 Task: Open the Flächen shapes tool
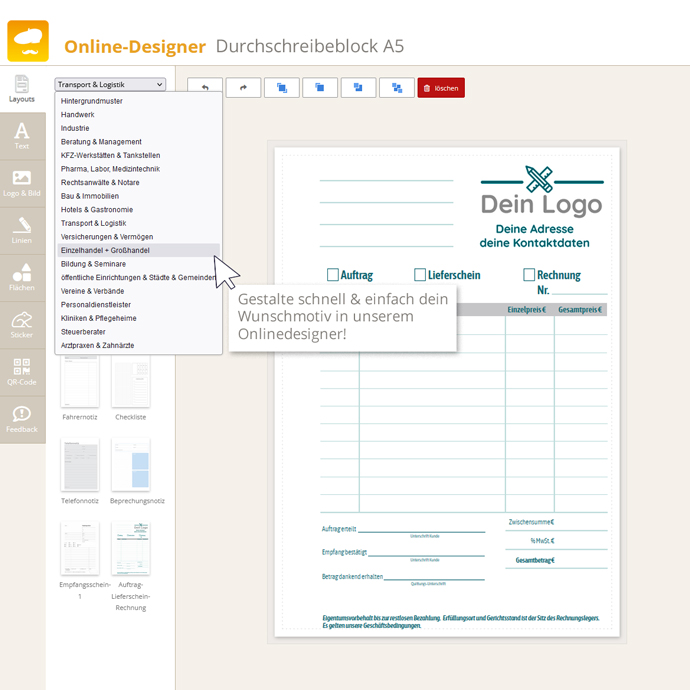click(22, 277)
